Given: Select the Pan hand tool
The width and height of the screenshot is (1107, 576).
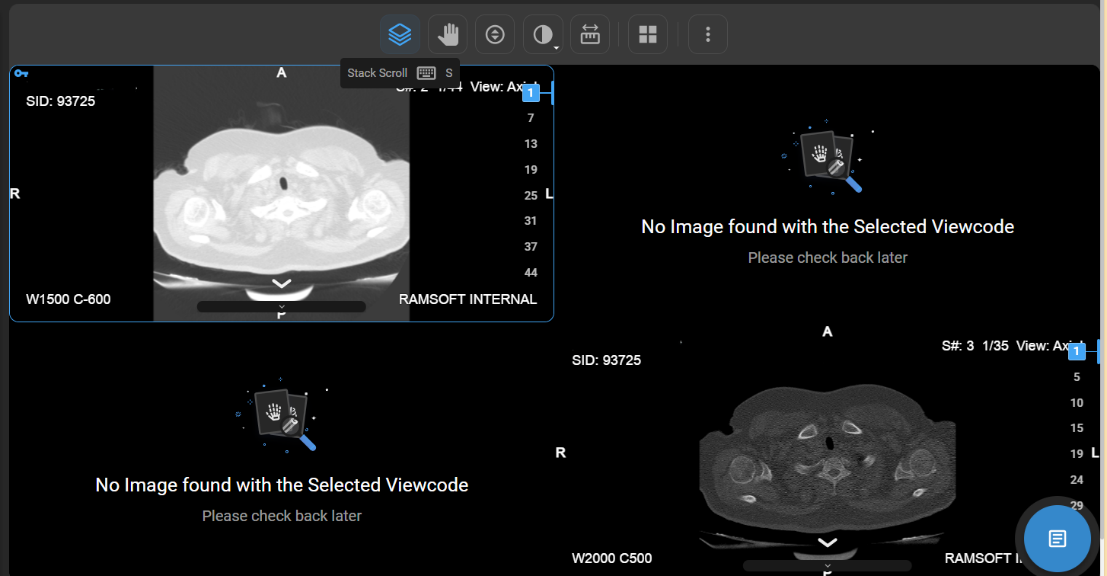Looking at the screenshot, I should click(x=448, y=35).
